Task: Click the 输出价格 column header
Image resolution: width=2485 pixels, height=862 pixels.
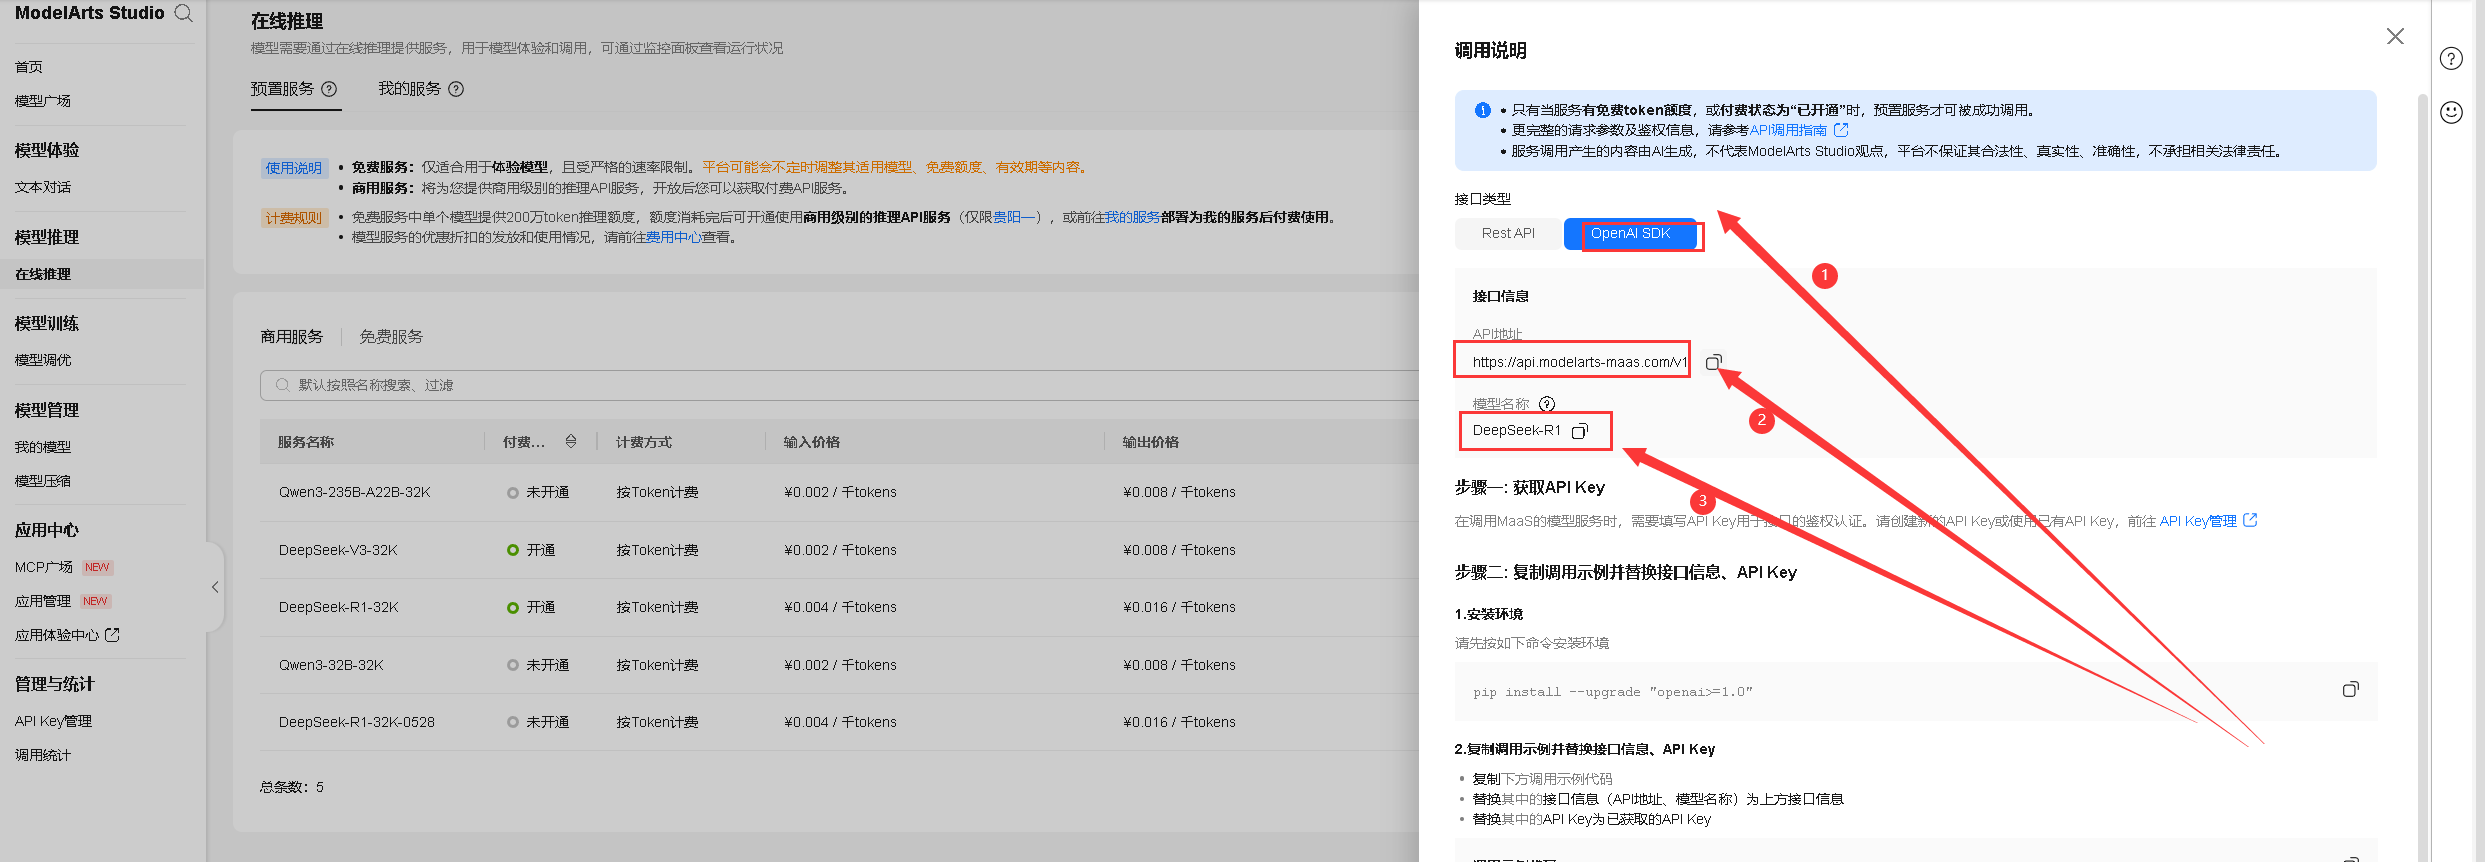Action: [1151, 442]
